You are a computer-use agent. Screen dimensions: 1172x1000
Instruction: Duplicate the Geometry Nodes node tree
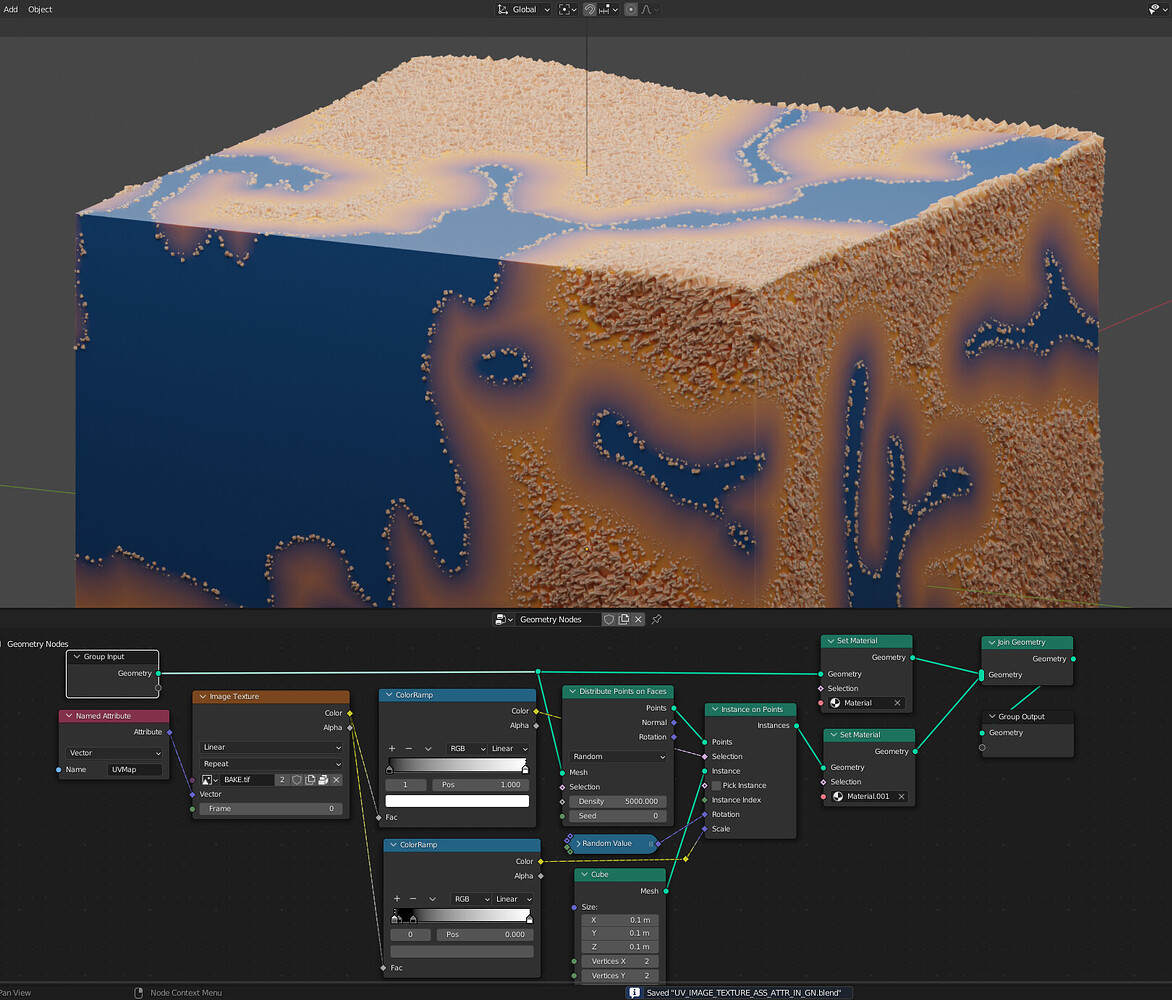(623, 620)
